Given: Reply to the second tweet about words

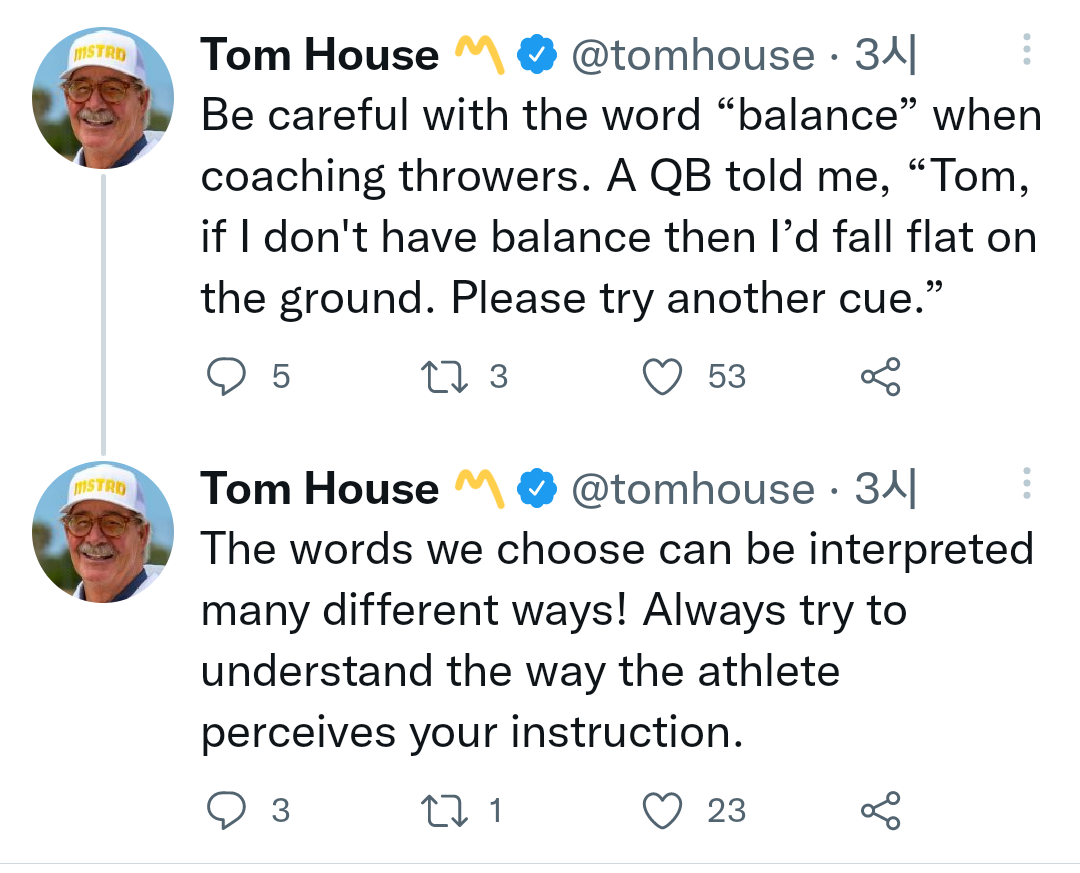Looking at the screenshot, I should pos(226,810).
